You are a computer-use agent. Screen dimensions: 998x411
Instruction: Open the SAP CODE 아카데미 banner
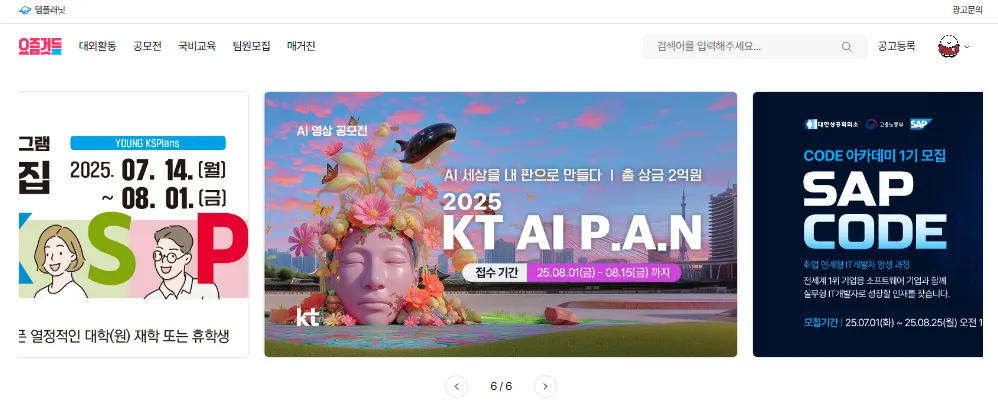[x=868, y=225]
